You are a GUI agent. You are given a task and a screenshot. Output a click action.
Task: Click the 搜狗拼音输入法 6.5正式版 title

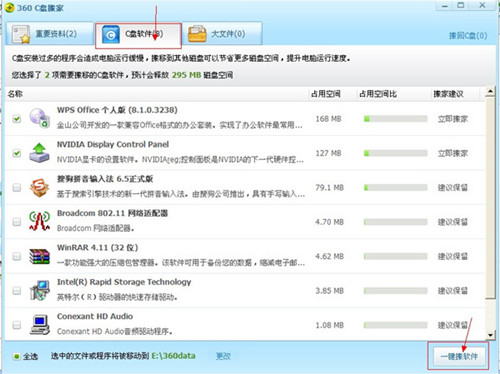tap(105, 179)
